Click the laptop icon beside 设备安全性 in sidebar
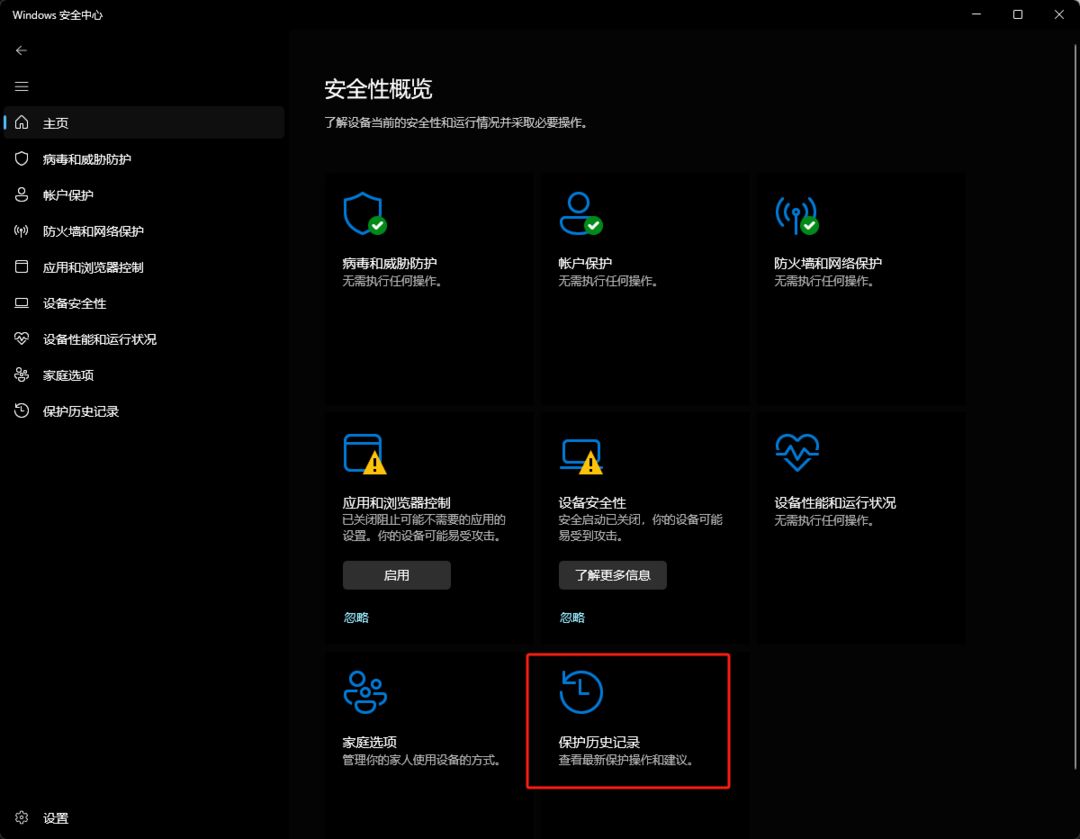Screen dimensions: 1080x839 [x=21, y=302]
